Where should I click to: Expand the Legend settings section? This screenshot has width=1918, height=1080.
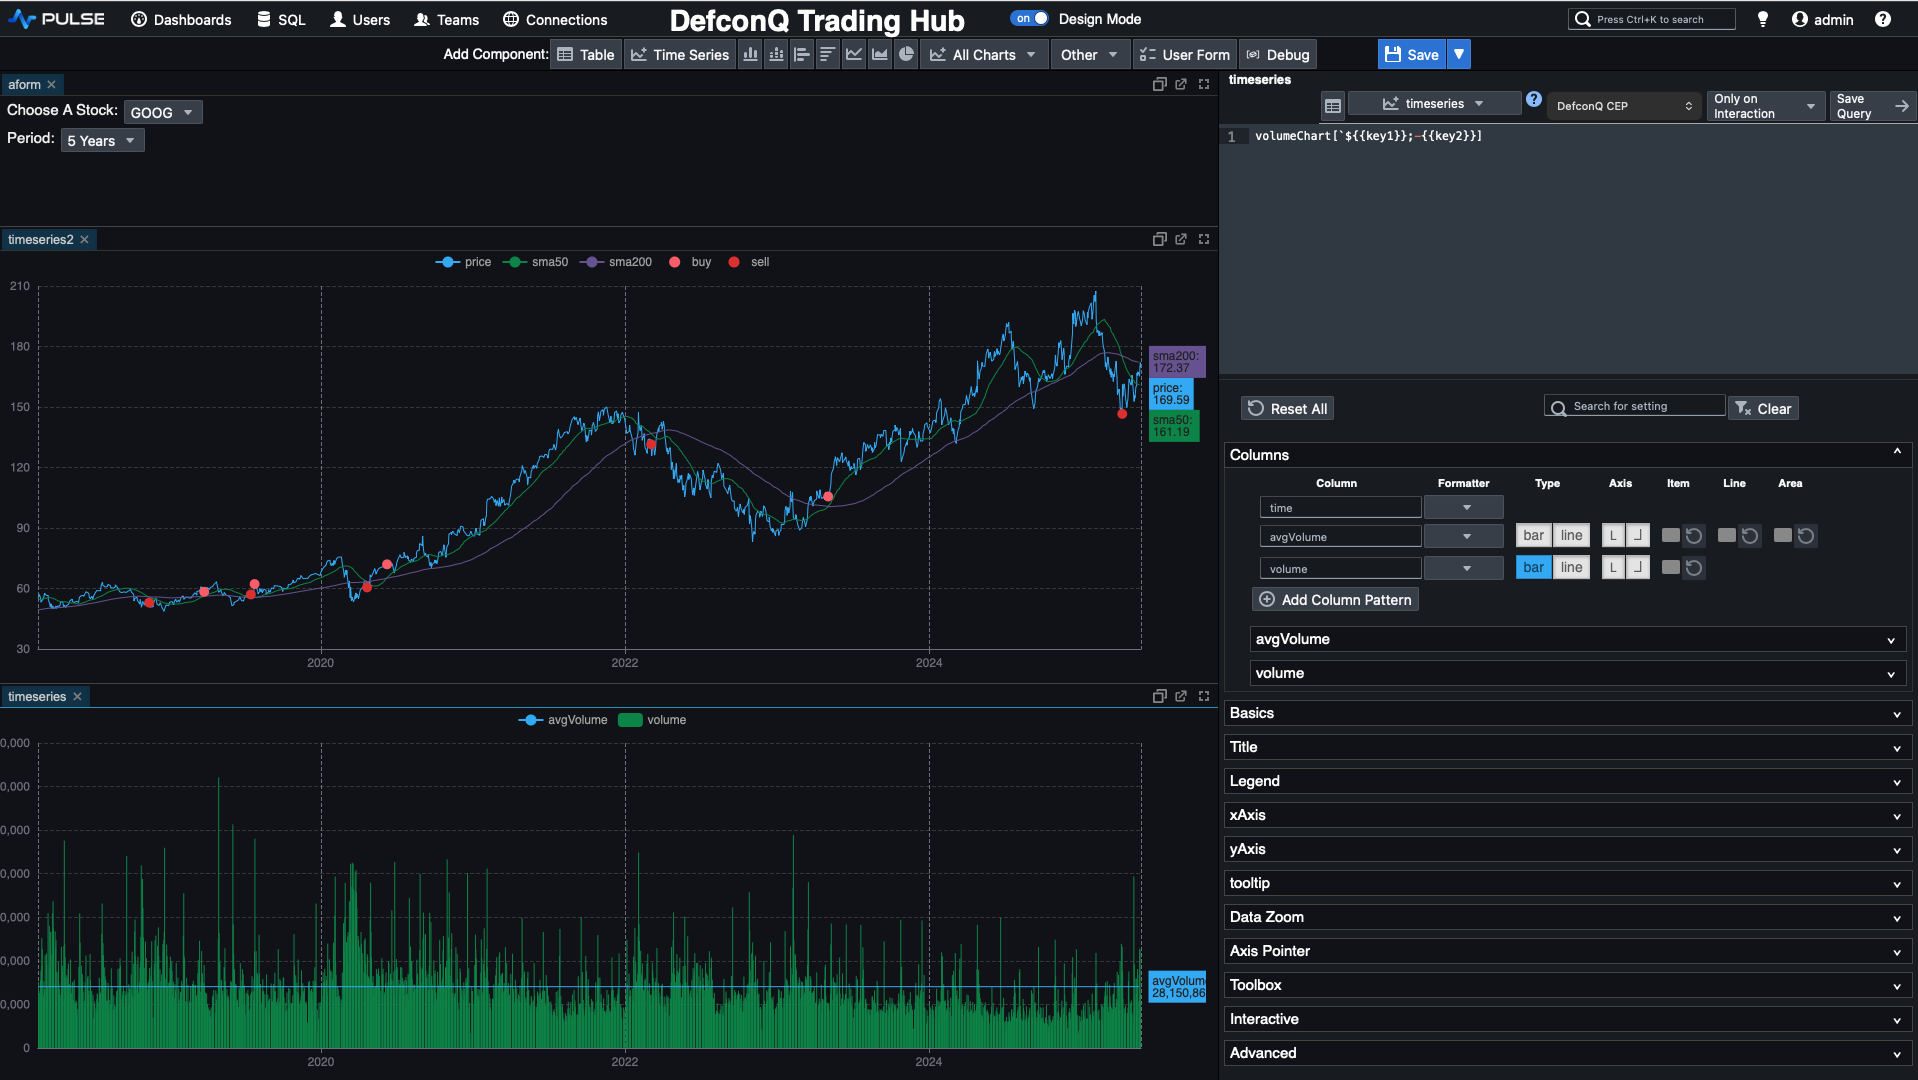point(1566,781)
